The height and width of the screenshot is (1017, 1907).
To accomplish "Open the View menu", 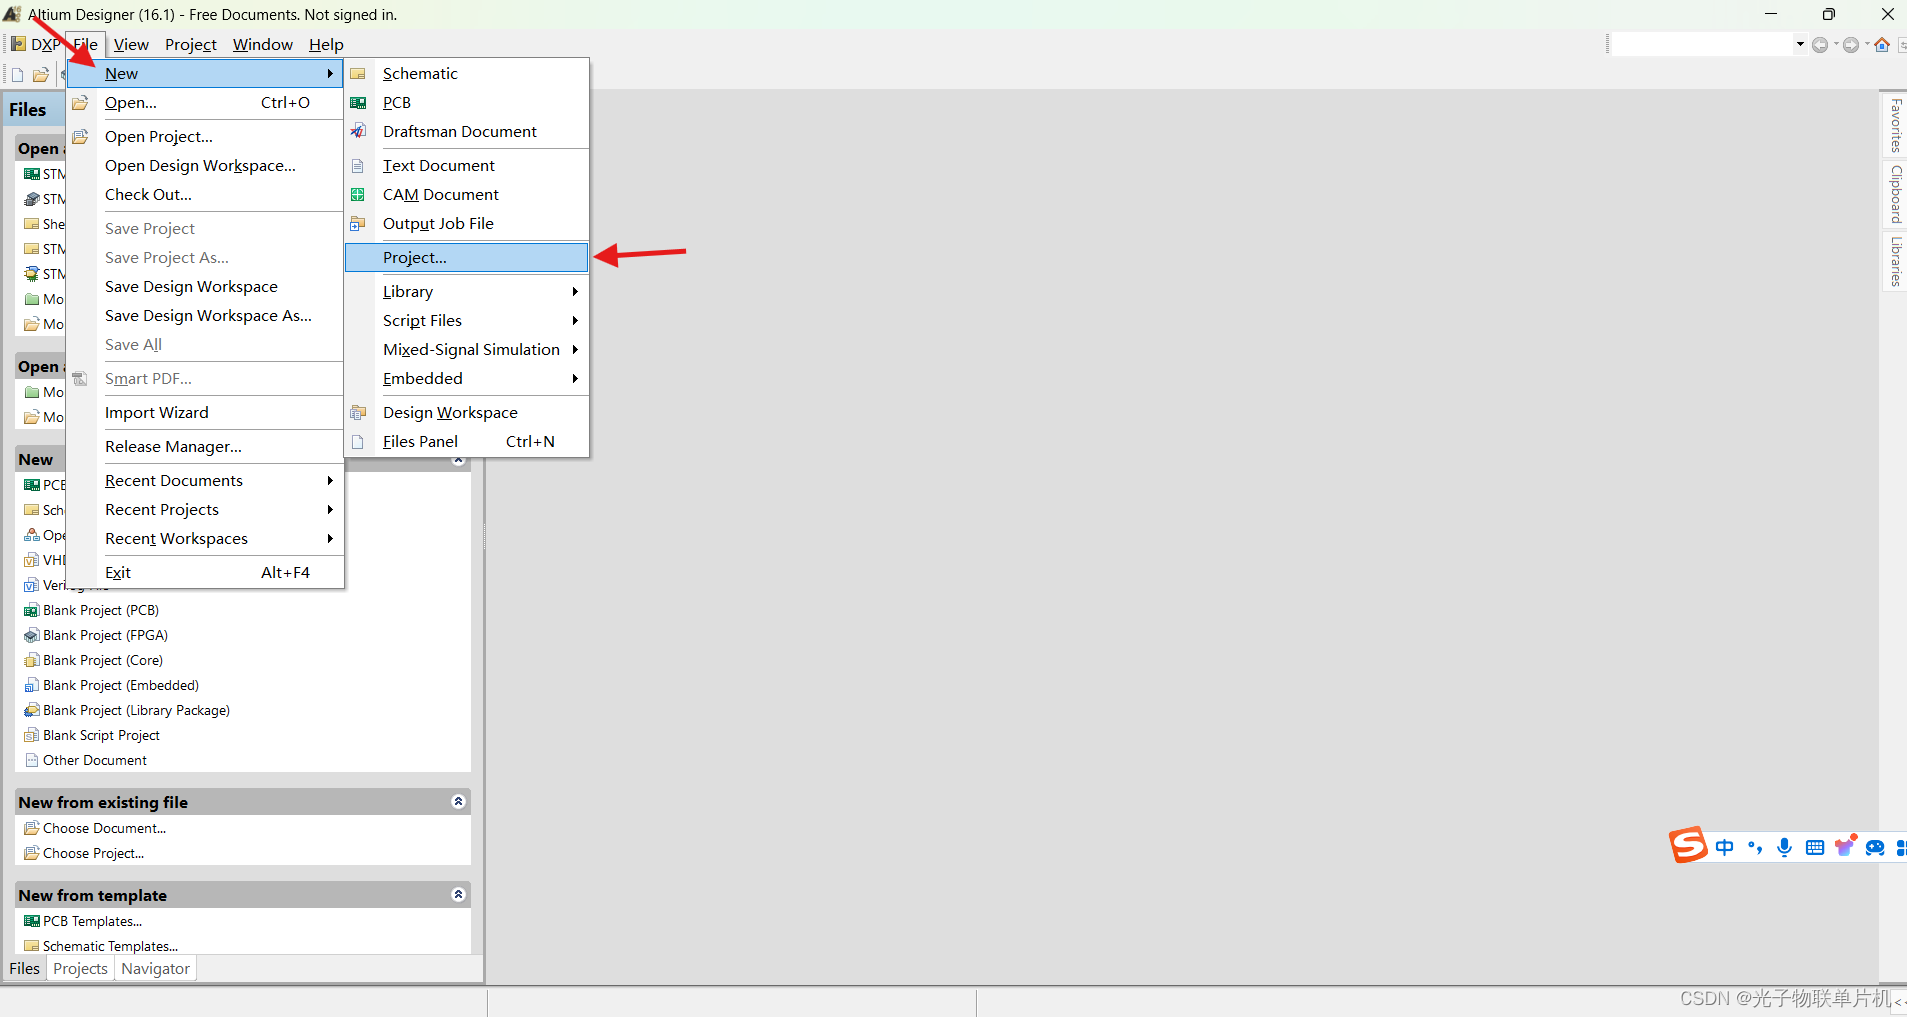I will coord(131,45).
